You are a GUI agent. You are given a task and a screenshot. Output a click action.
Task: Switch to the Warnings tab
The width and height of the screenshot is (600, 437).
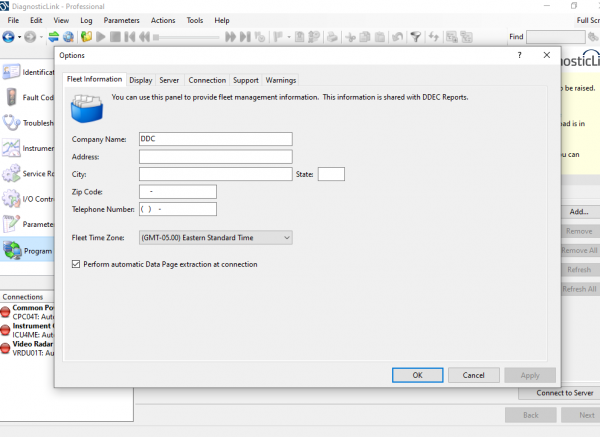[281, 80]
